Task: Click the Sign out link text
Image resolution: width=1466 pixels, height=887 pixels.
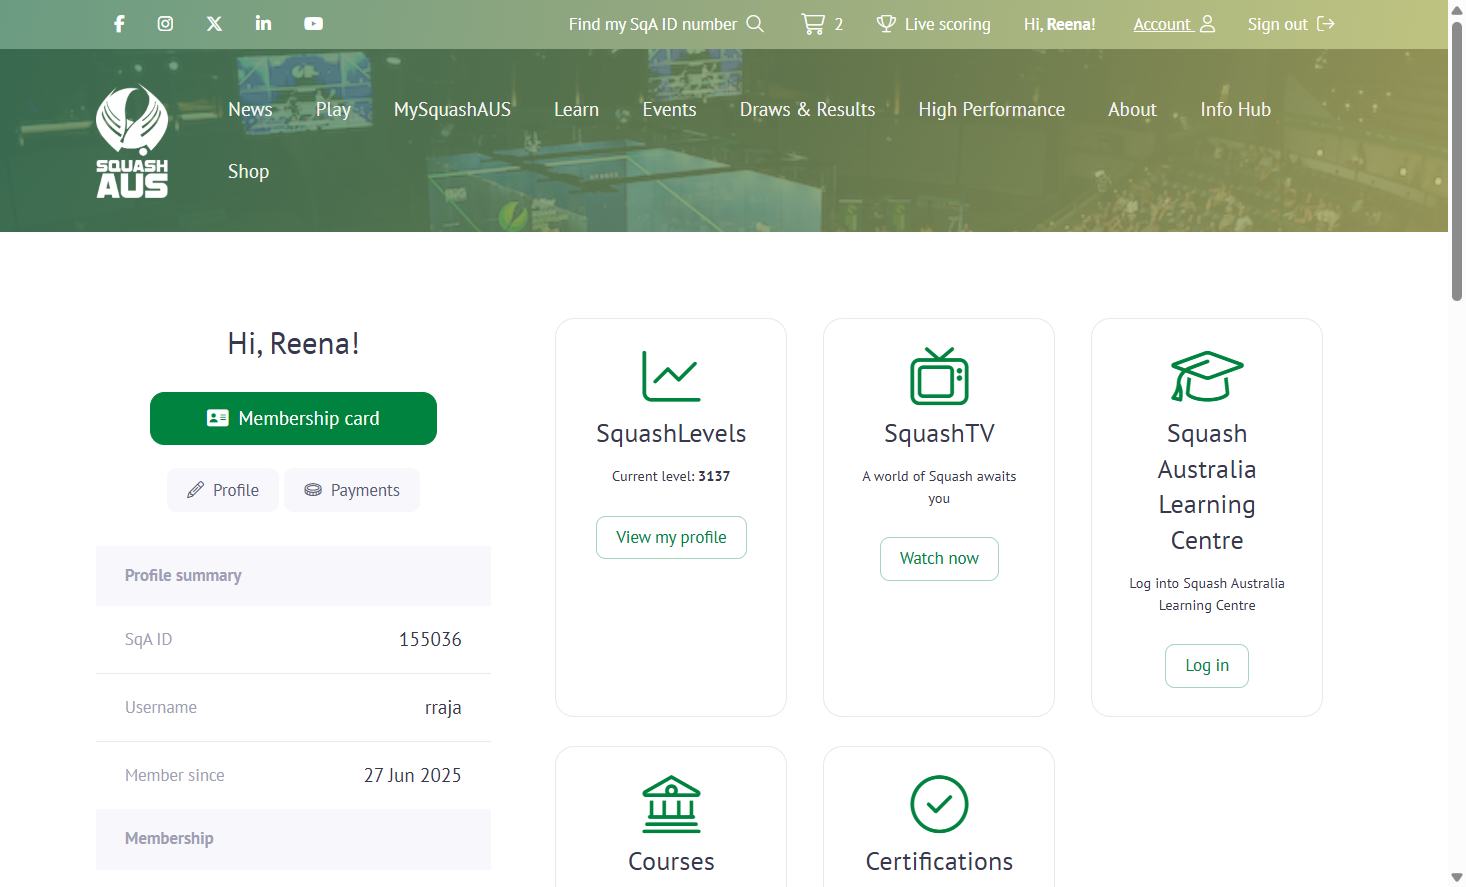Action: pos(1277,24)
